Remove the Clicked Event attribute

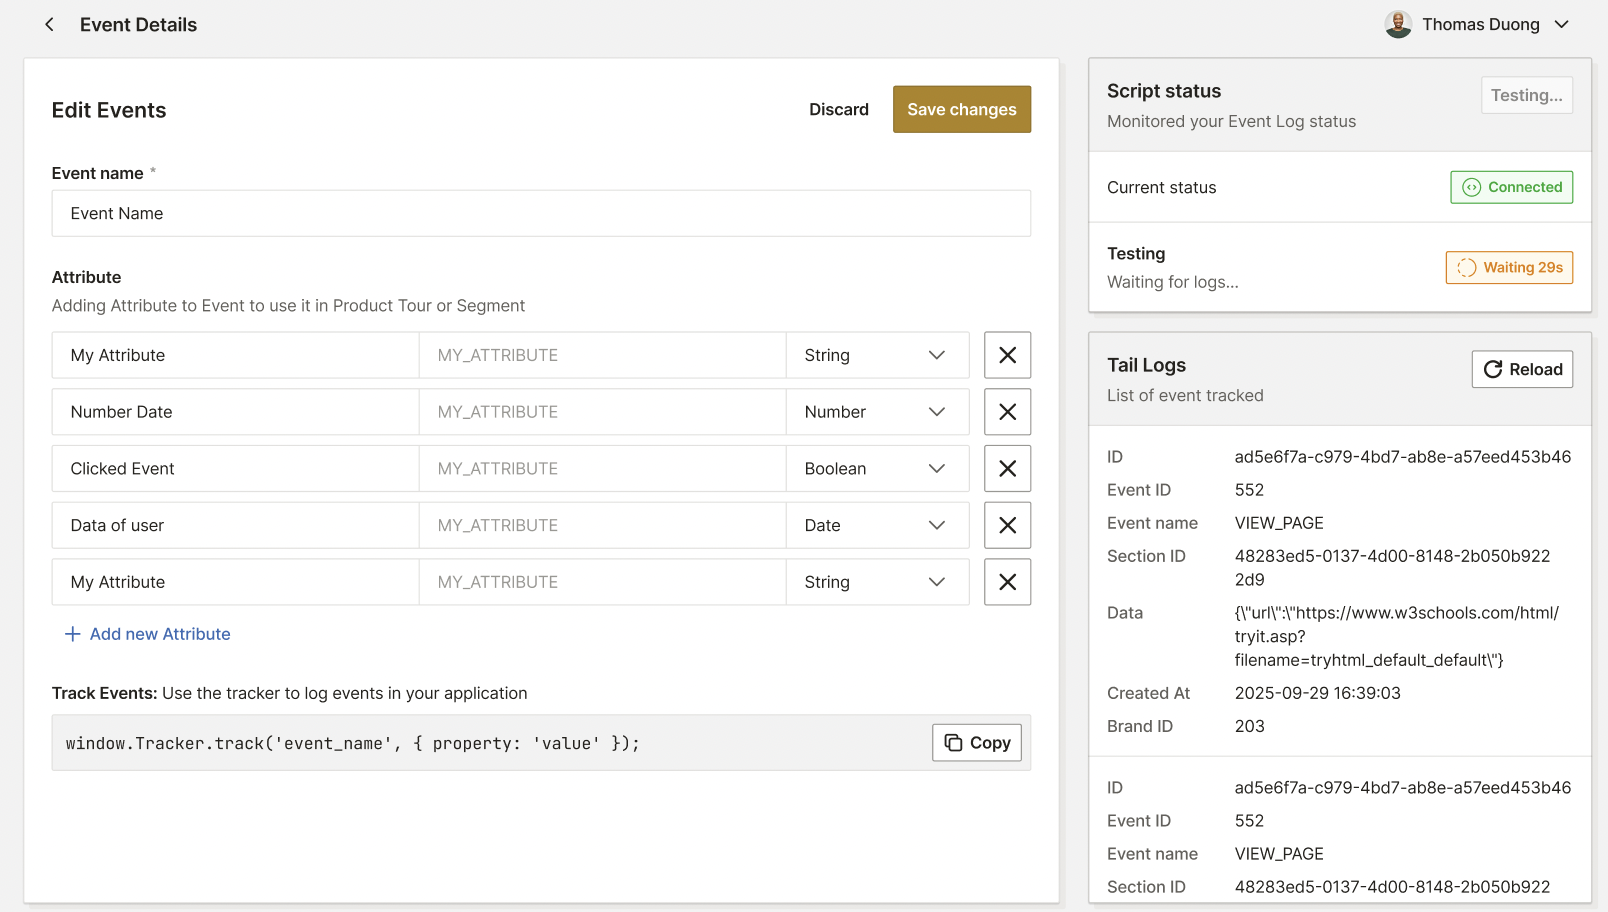click(x=1007, y=468)
